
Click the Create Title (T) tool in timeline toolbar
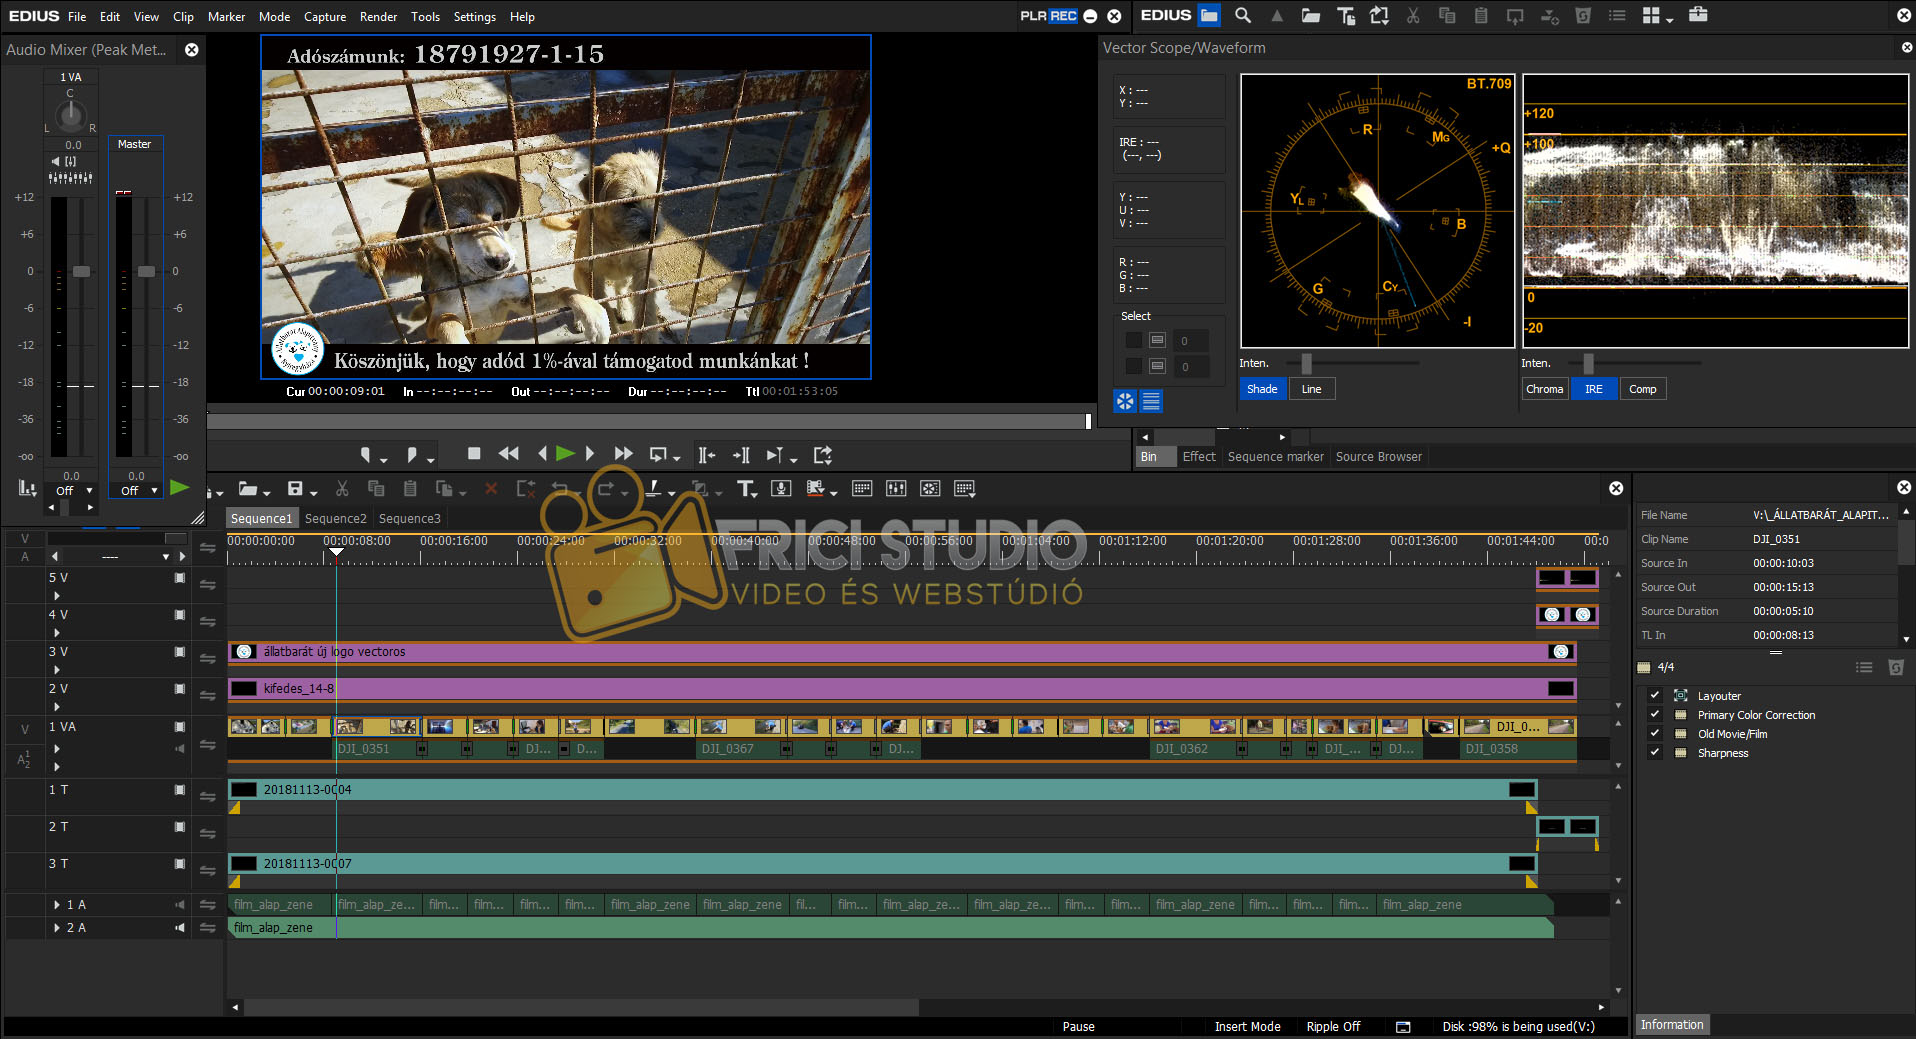(745, 489)
